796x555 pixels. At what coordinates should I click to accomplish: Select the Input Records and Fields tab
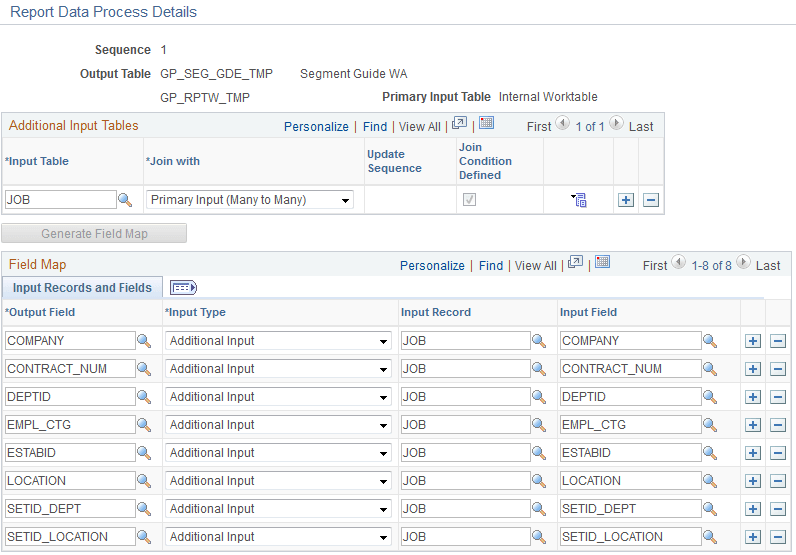(82, 288)
